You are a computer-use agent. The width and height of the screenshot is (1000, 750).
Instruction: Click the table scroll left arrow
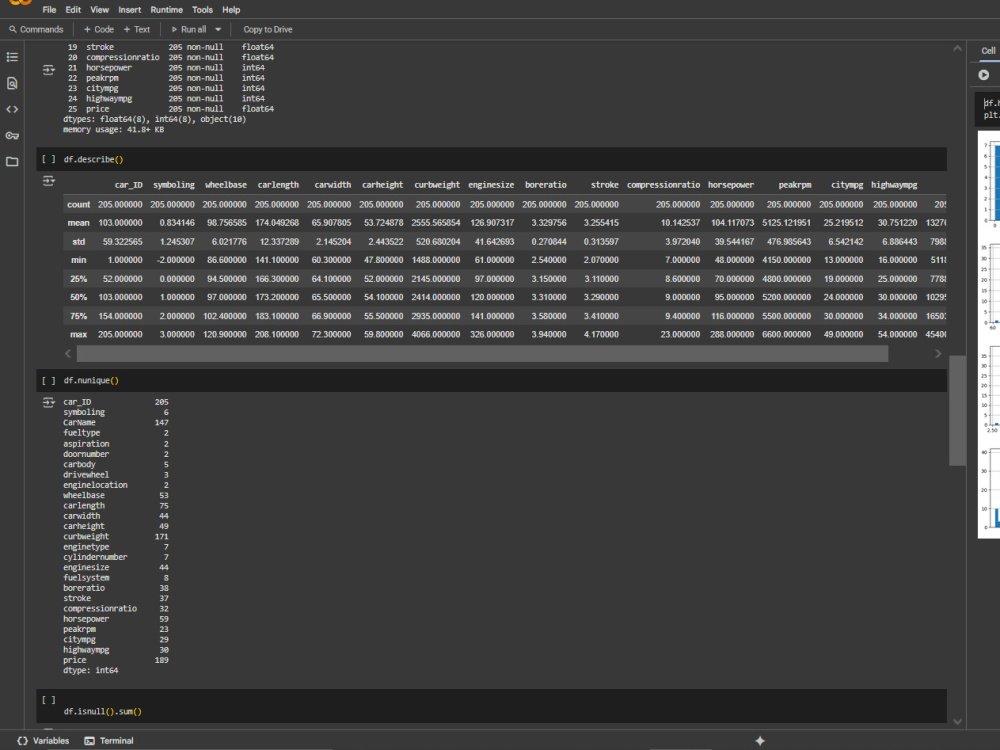point(68,353)
